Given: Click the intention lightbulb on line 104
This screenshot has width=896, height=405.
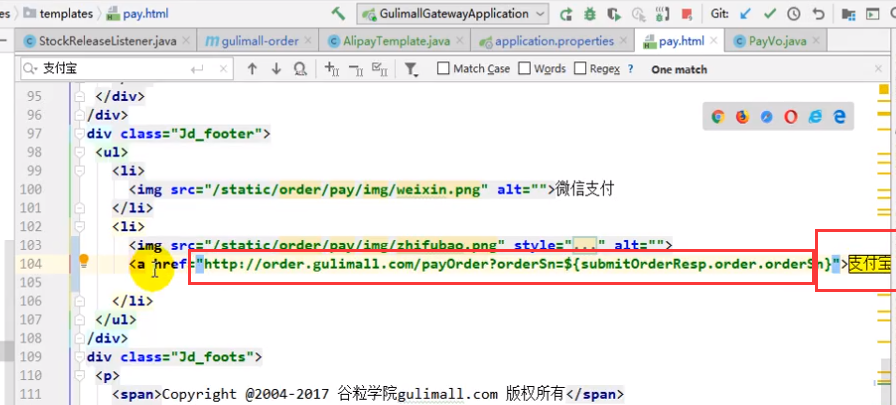Looking at the screenshot, I should click(x=85, y=262).
